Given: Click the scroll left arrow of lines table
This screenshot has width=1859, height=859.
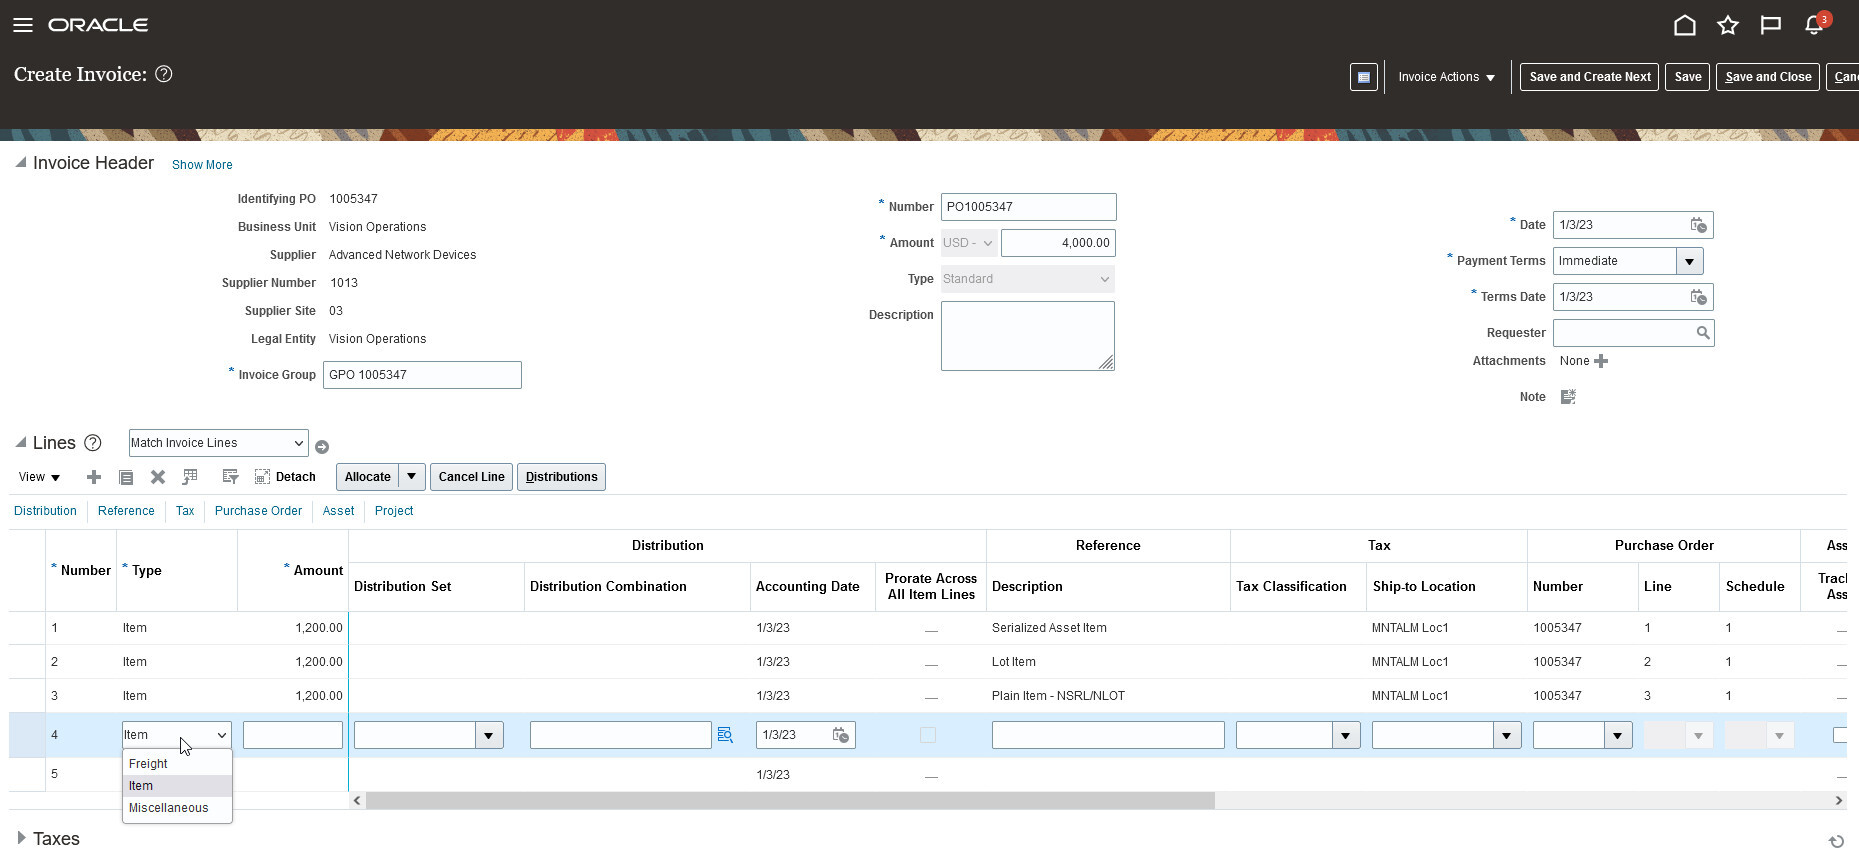Looking at the screenshot, I should (x=357, y=800).
